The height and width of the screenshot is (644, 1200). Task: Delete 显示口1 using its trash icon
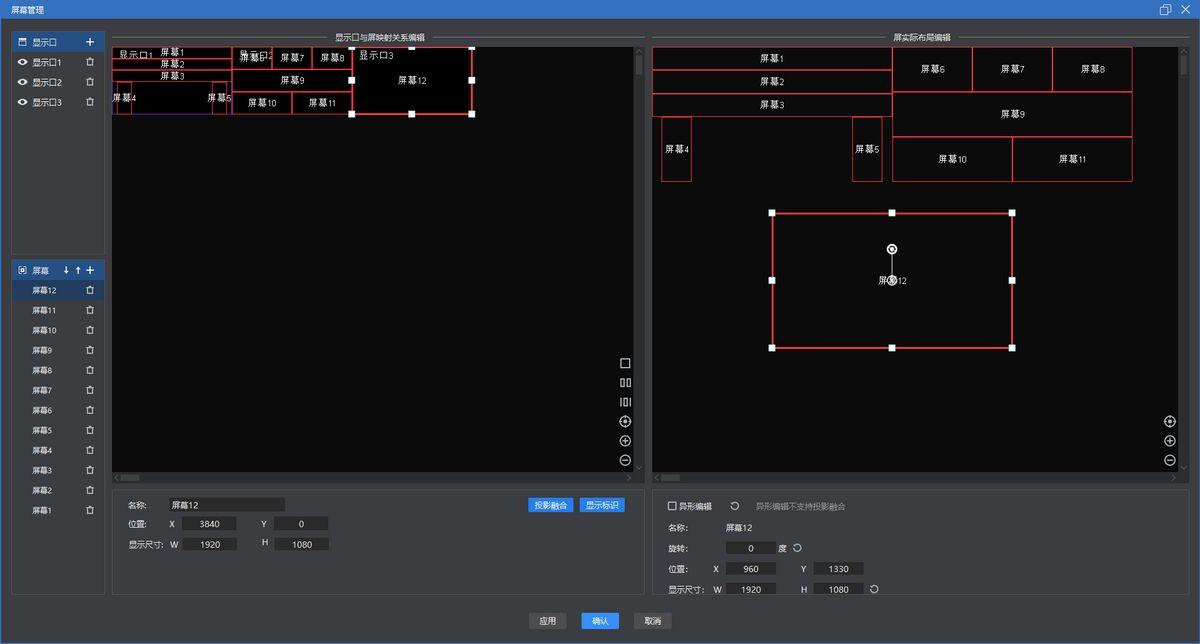[x=90, y=62]
